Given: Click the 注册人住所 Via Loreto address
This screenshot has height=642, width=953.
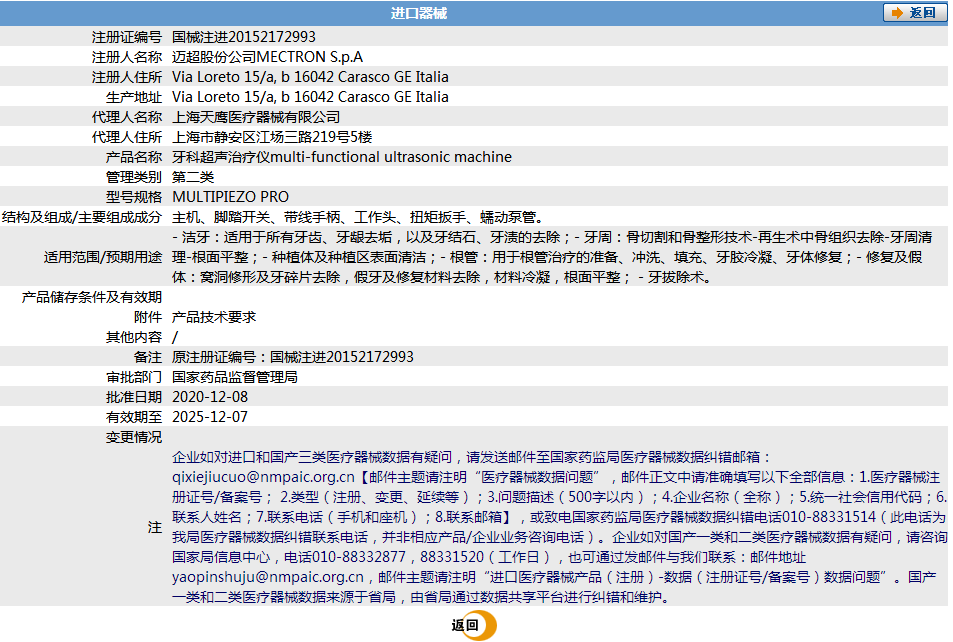Looking at the screenshot, I should pos(310,77).
